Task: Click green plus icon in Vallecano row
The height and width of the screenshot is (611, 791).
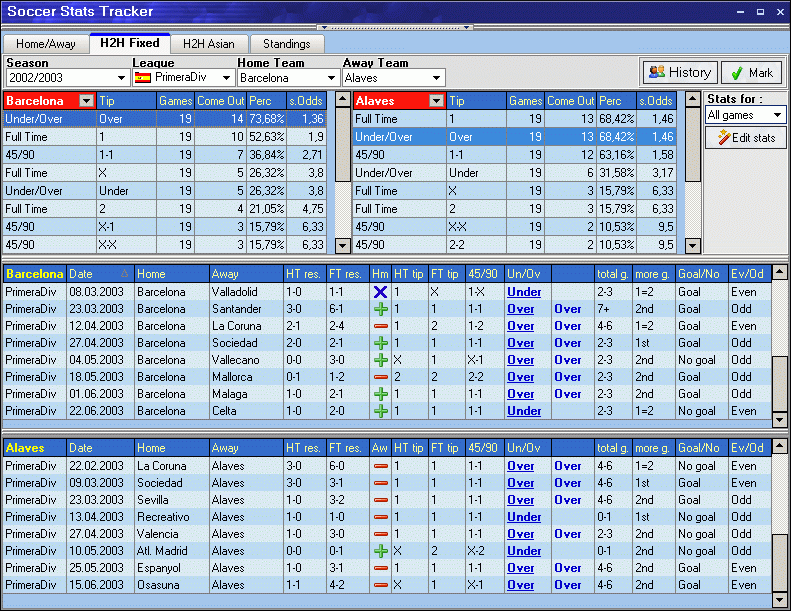Action: [380, 360]
